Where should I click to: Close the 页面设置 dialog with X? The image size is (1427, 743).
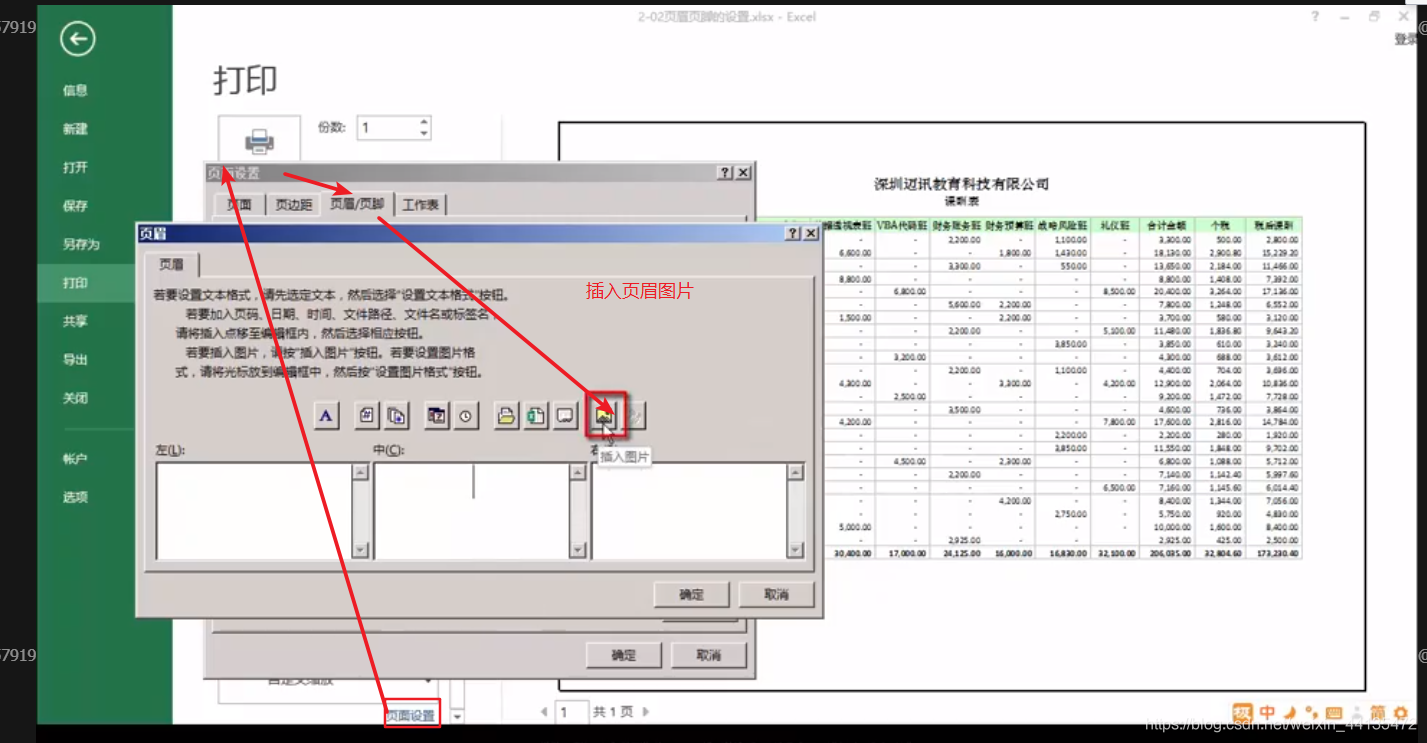[x=743, y=173]
